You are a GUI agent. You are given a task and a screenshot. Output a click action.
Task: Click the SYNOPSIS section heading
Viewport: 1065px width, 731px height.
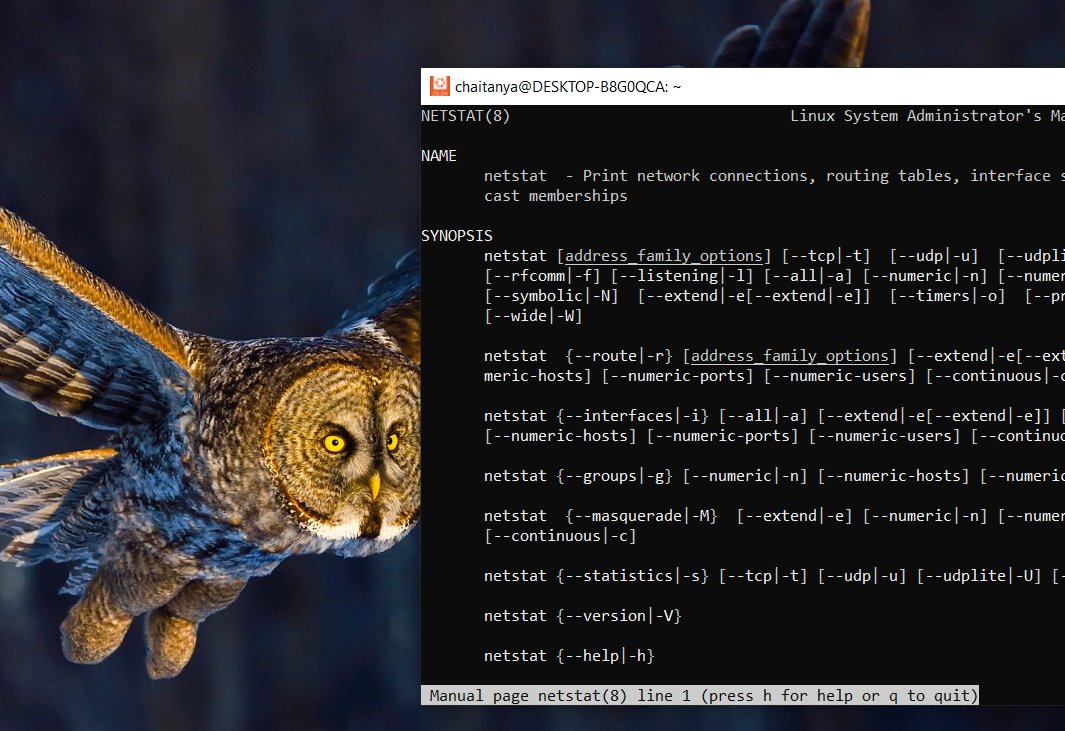click(x=456, y=235)
